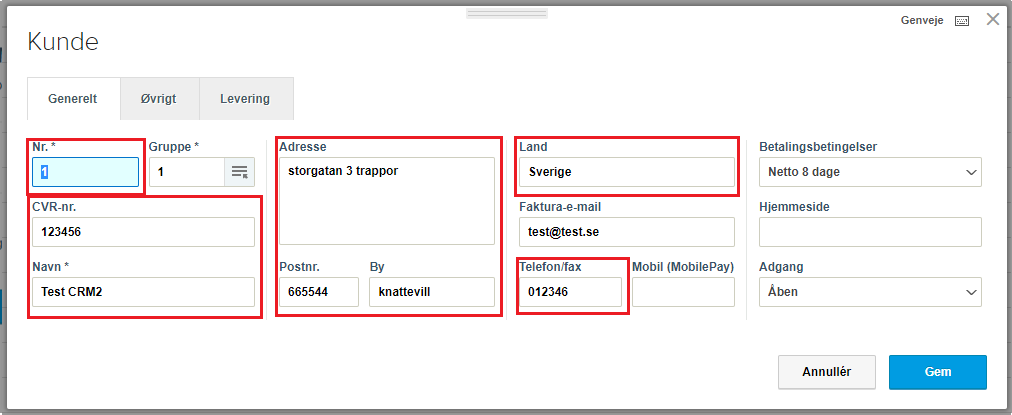
Task: Click into the Gruppe number field
Action: (186, 173)
